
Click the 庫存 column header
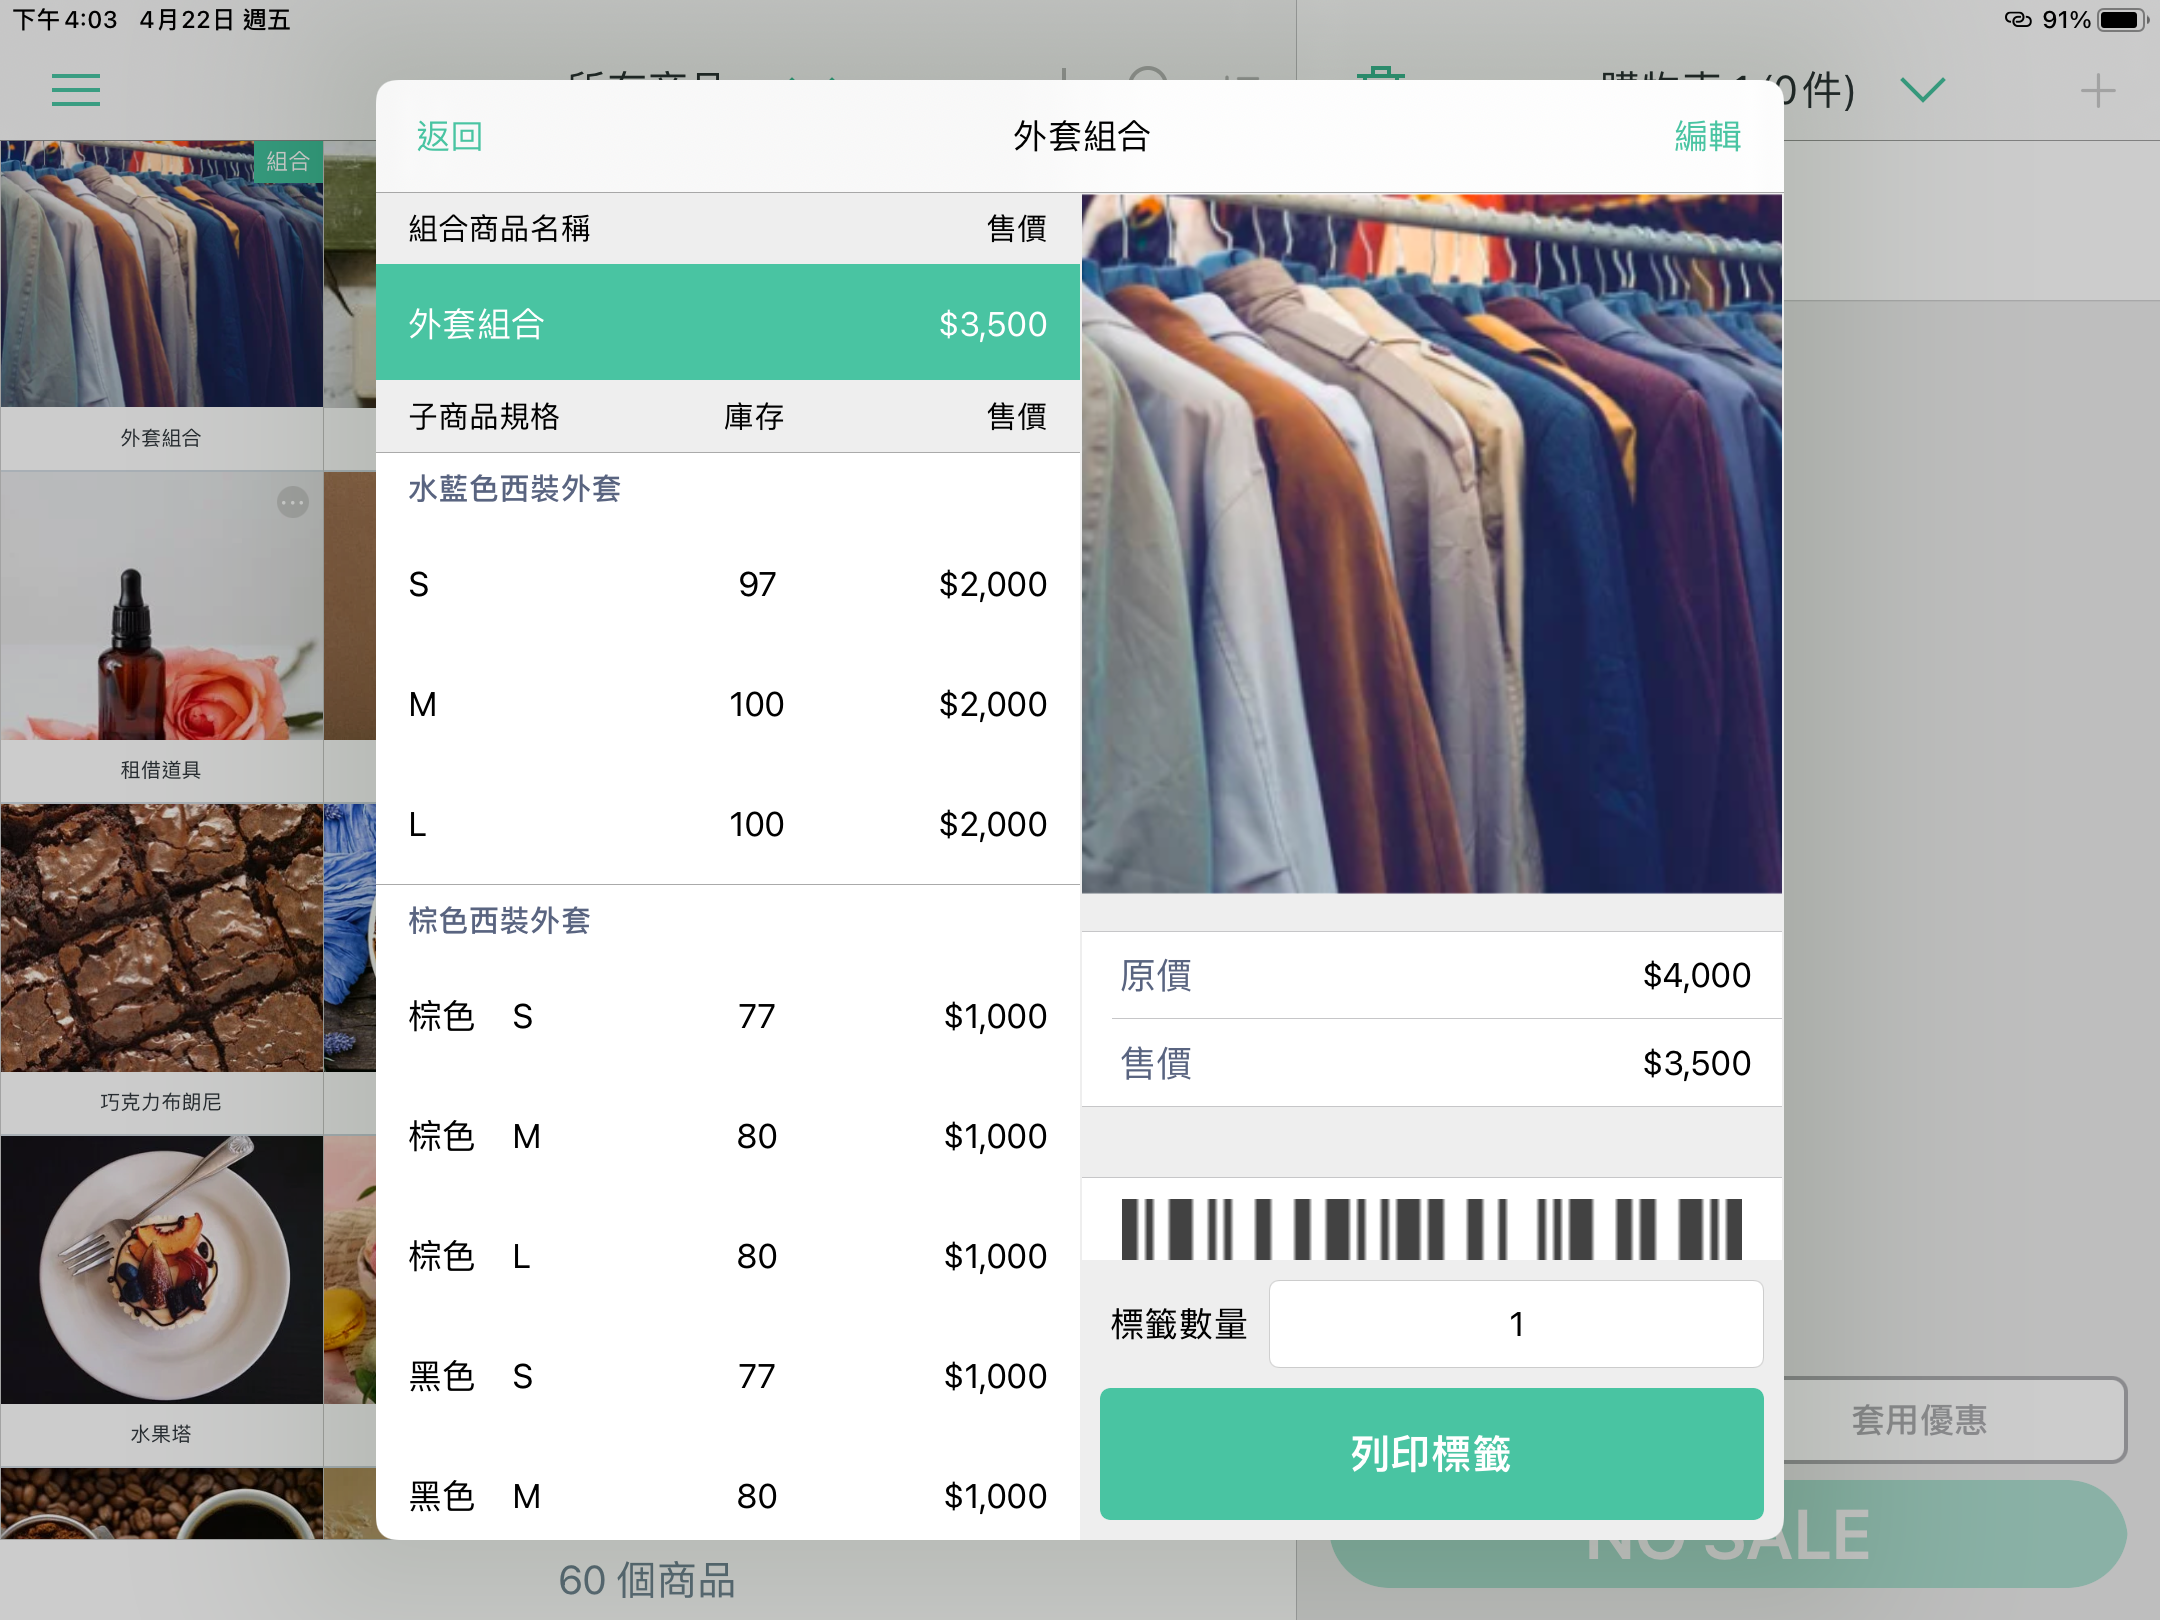[x=754, y=417]
